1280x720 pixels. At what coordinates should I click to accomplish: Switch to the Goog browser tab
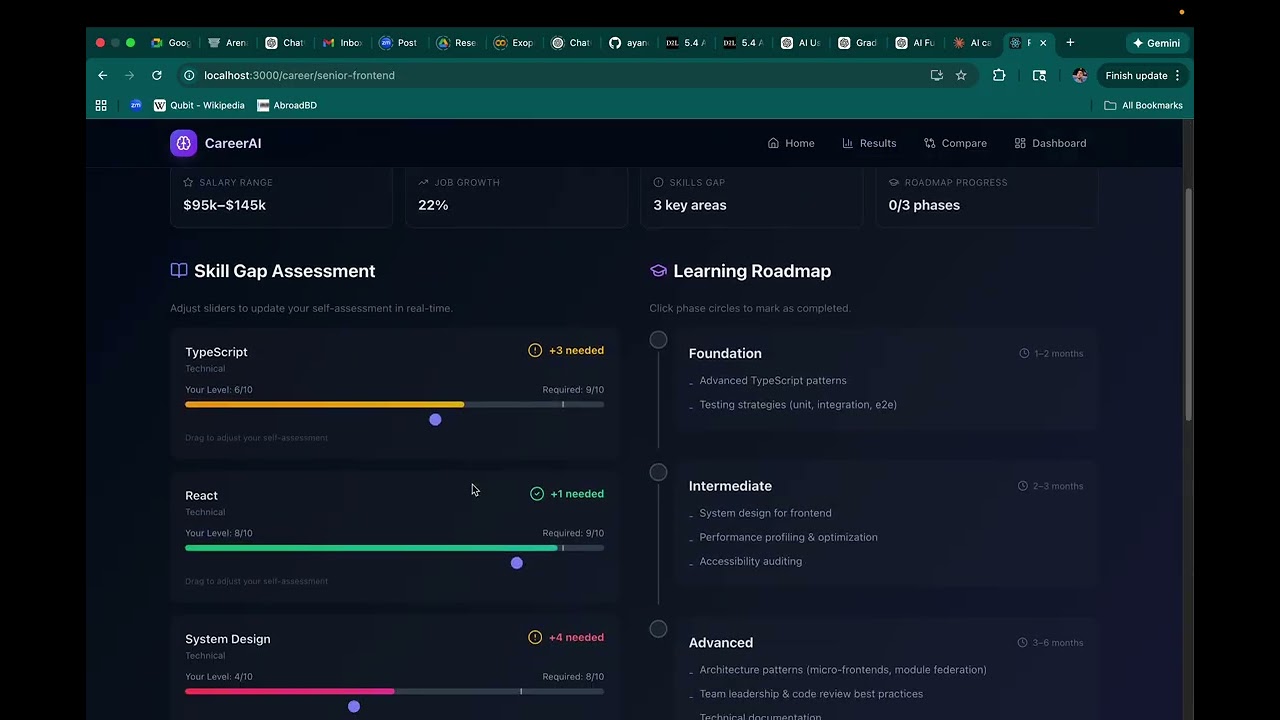coord(171,43)
